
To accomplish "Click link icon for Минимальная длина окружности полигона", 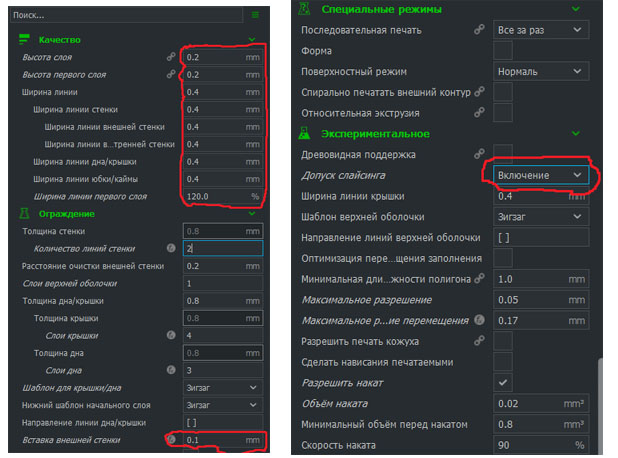I will coord(479,279).
